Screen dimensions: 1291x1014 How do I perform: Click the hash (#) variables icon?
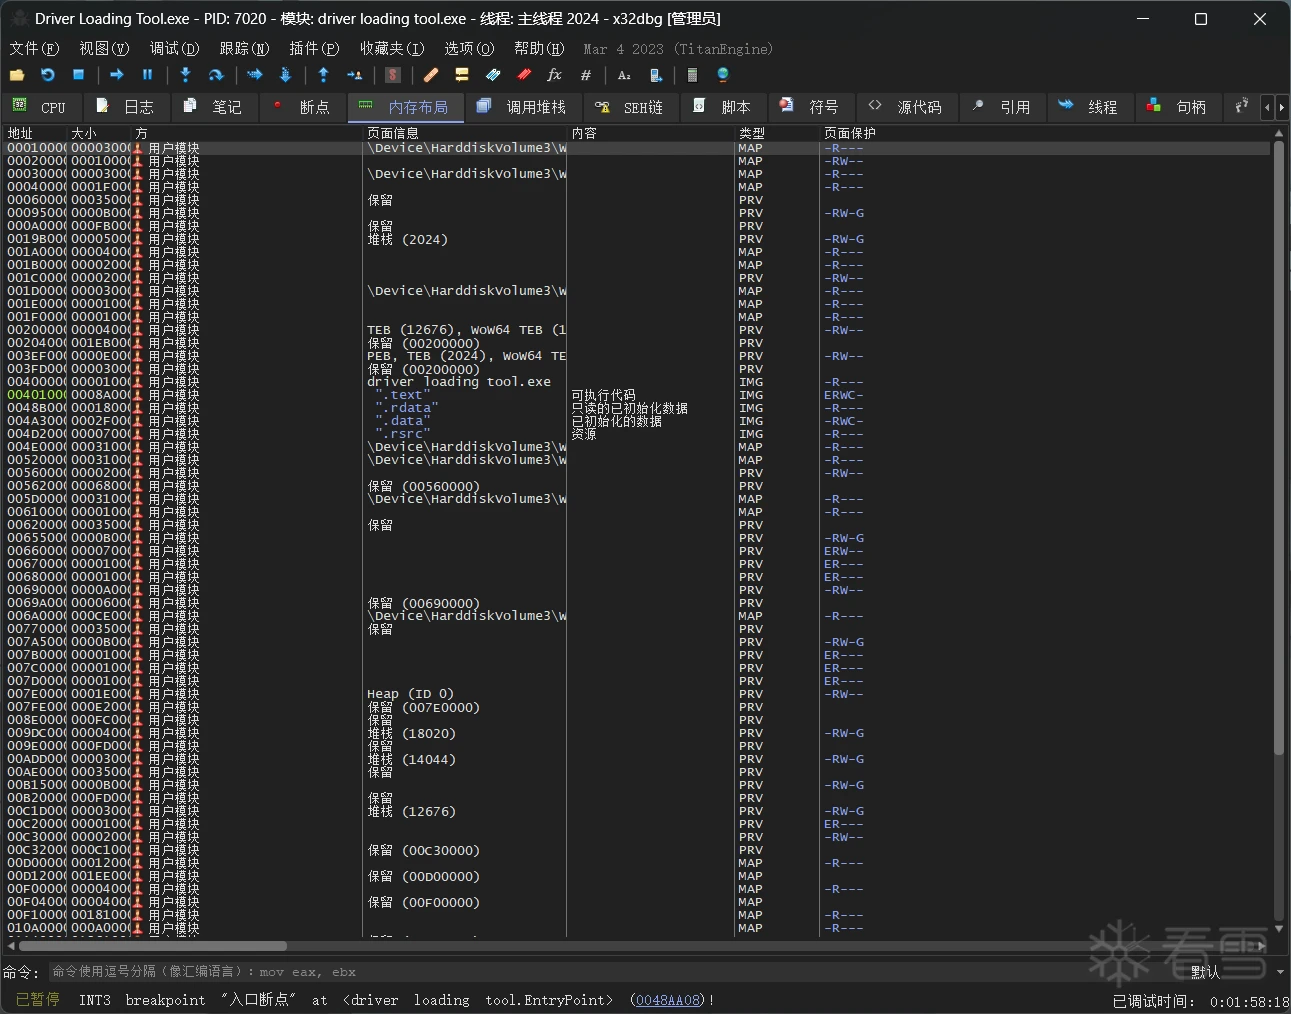point(586,75)
